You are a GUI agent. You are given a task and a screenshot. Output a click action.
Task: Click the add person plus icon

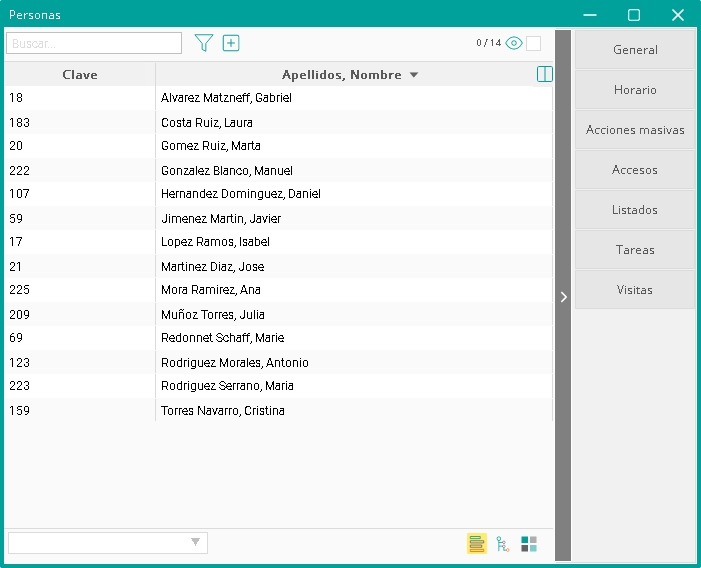(x=231, y=43)
